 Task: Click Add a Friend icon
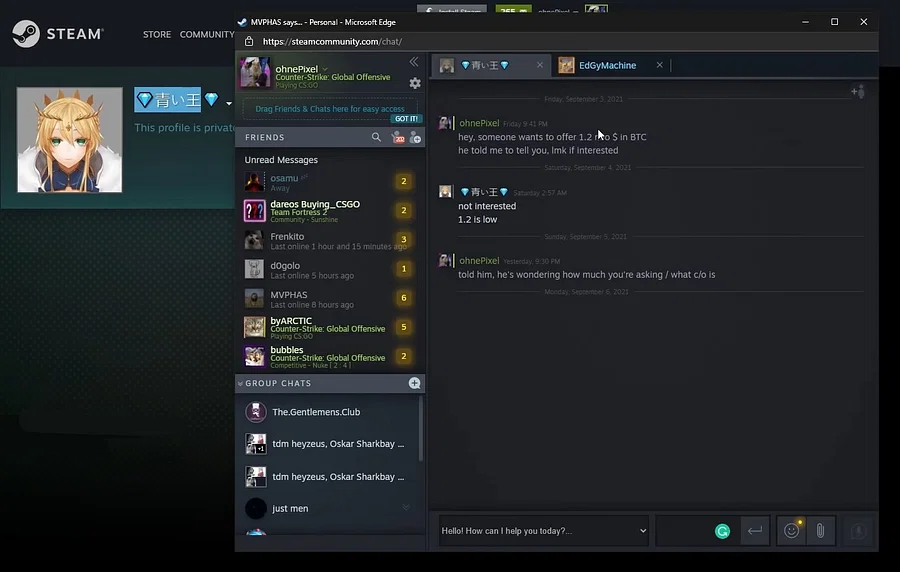(x=415, y=138)
